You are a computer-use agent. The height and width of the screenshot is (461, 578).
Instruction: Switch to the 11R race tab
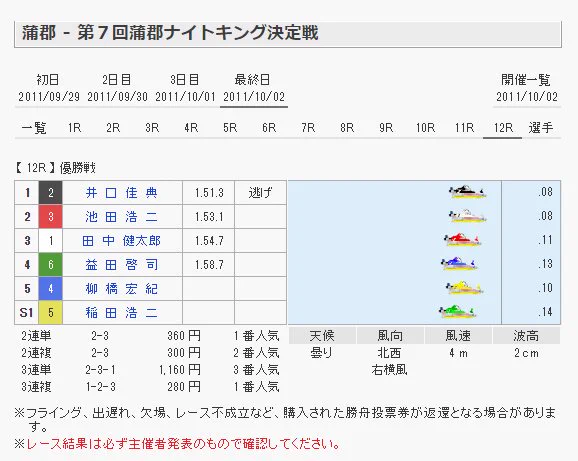(464, 128)
